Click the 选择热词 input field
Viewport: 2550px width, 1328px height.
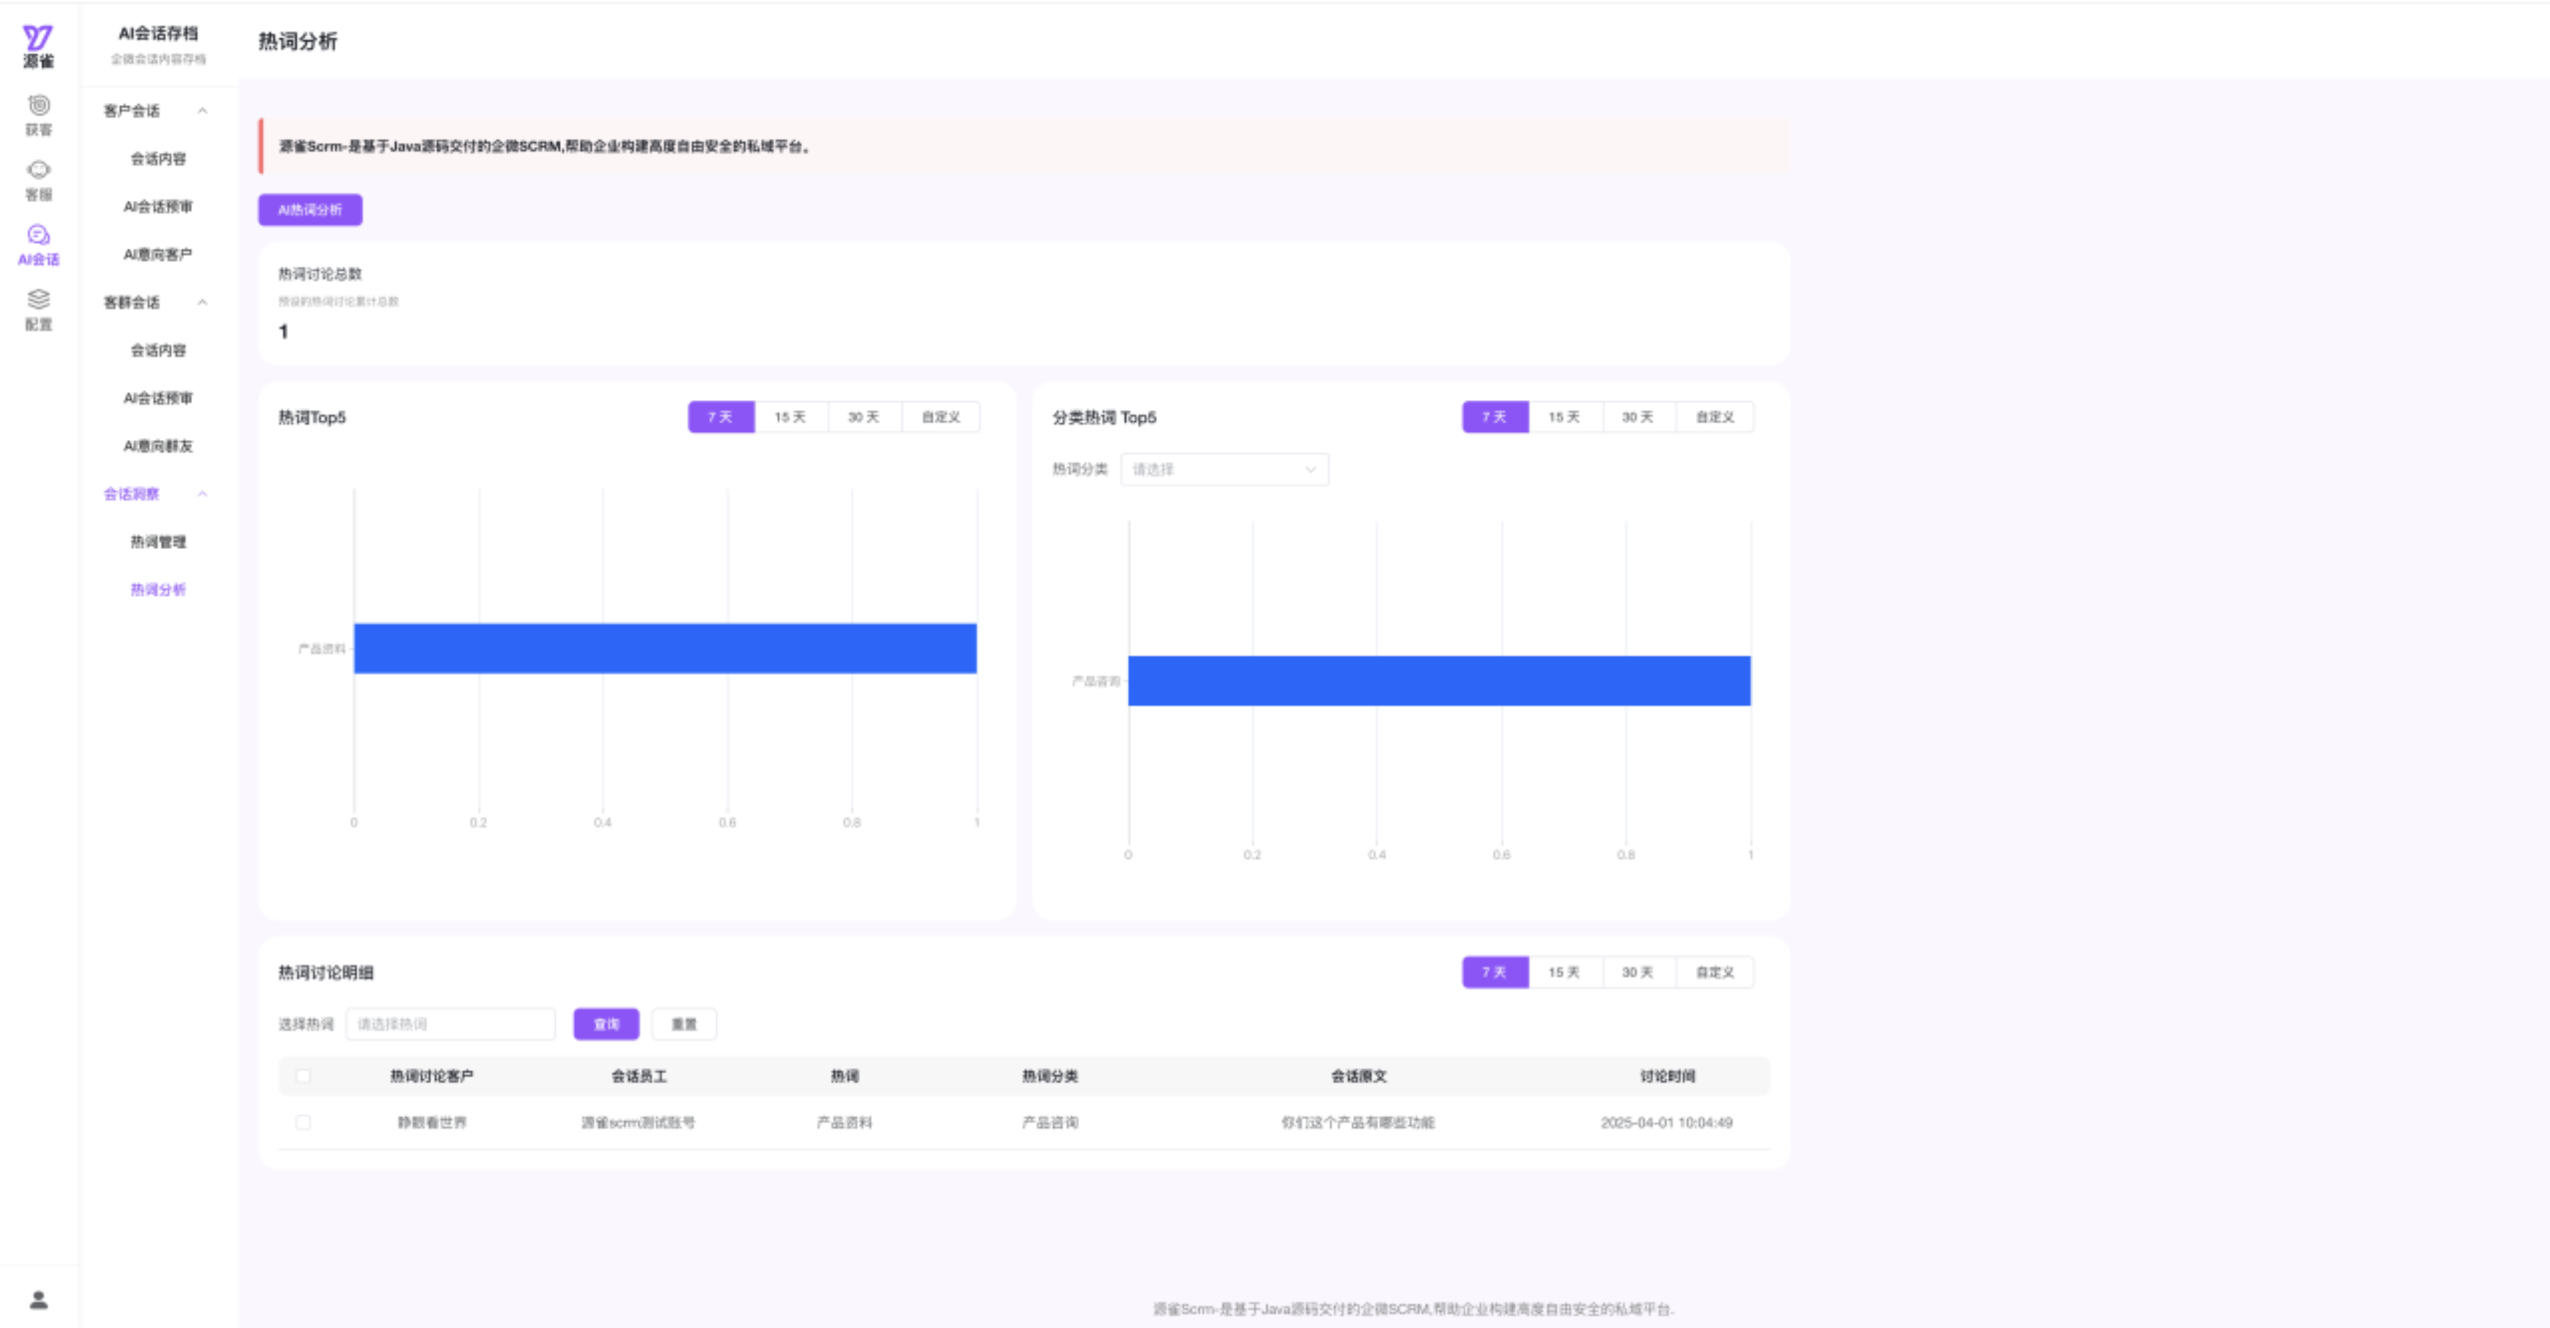pyautogui.click(x=450, y=1024)
